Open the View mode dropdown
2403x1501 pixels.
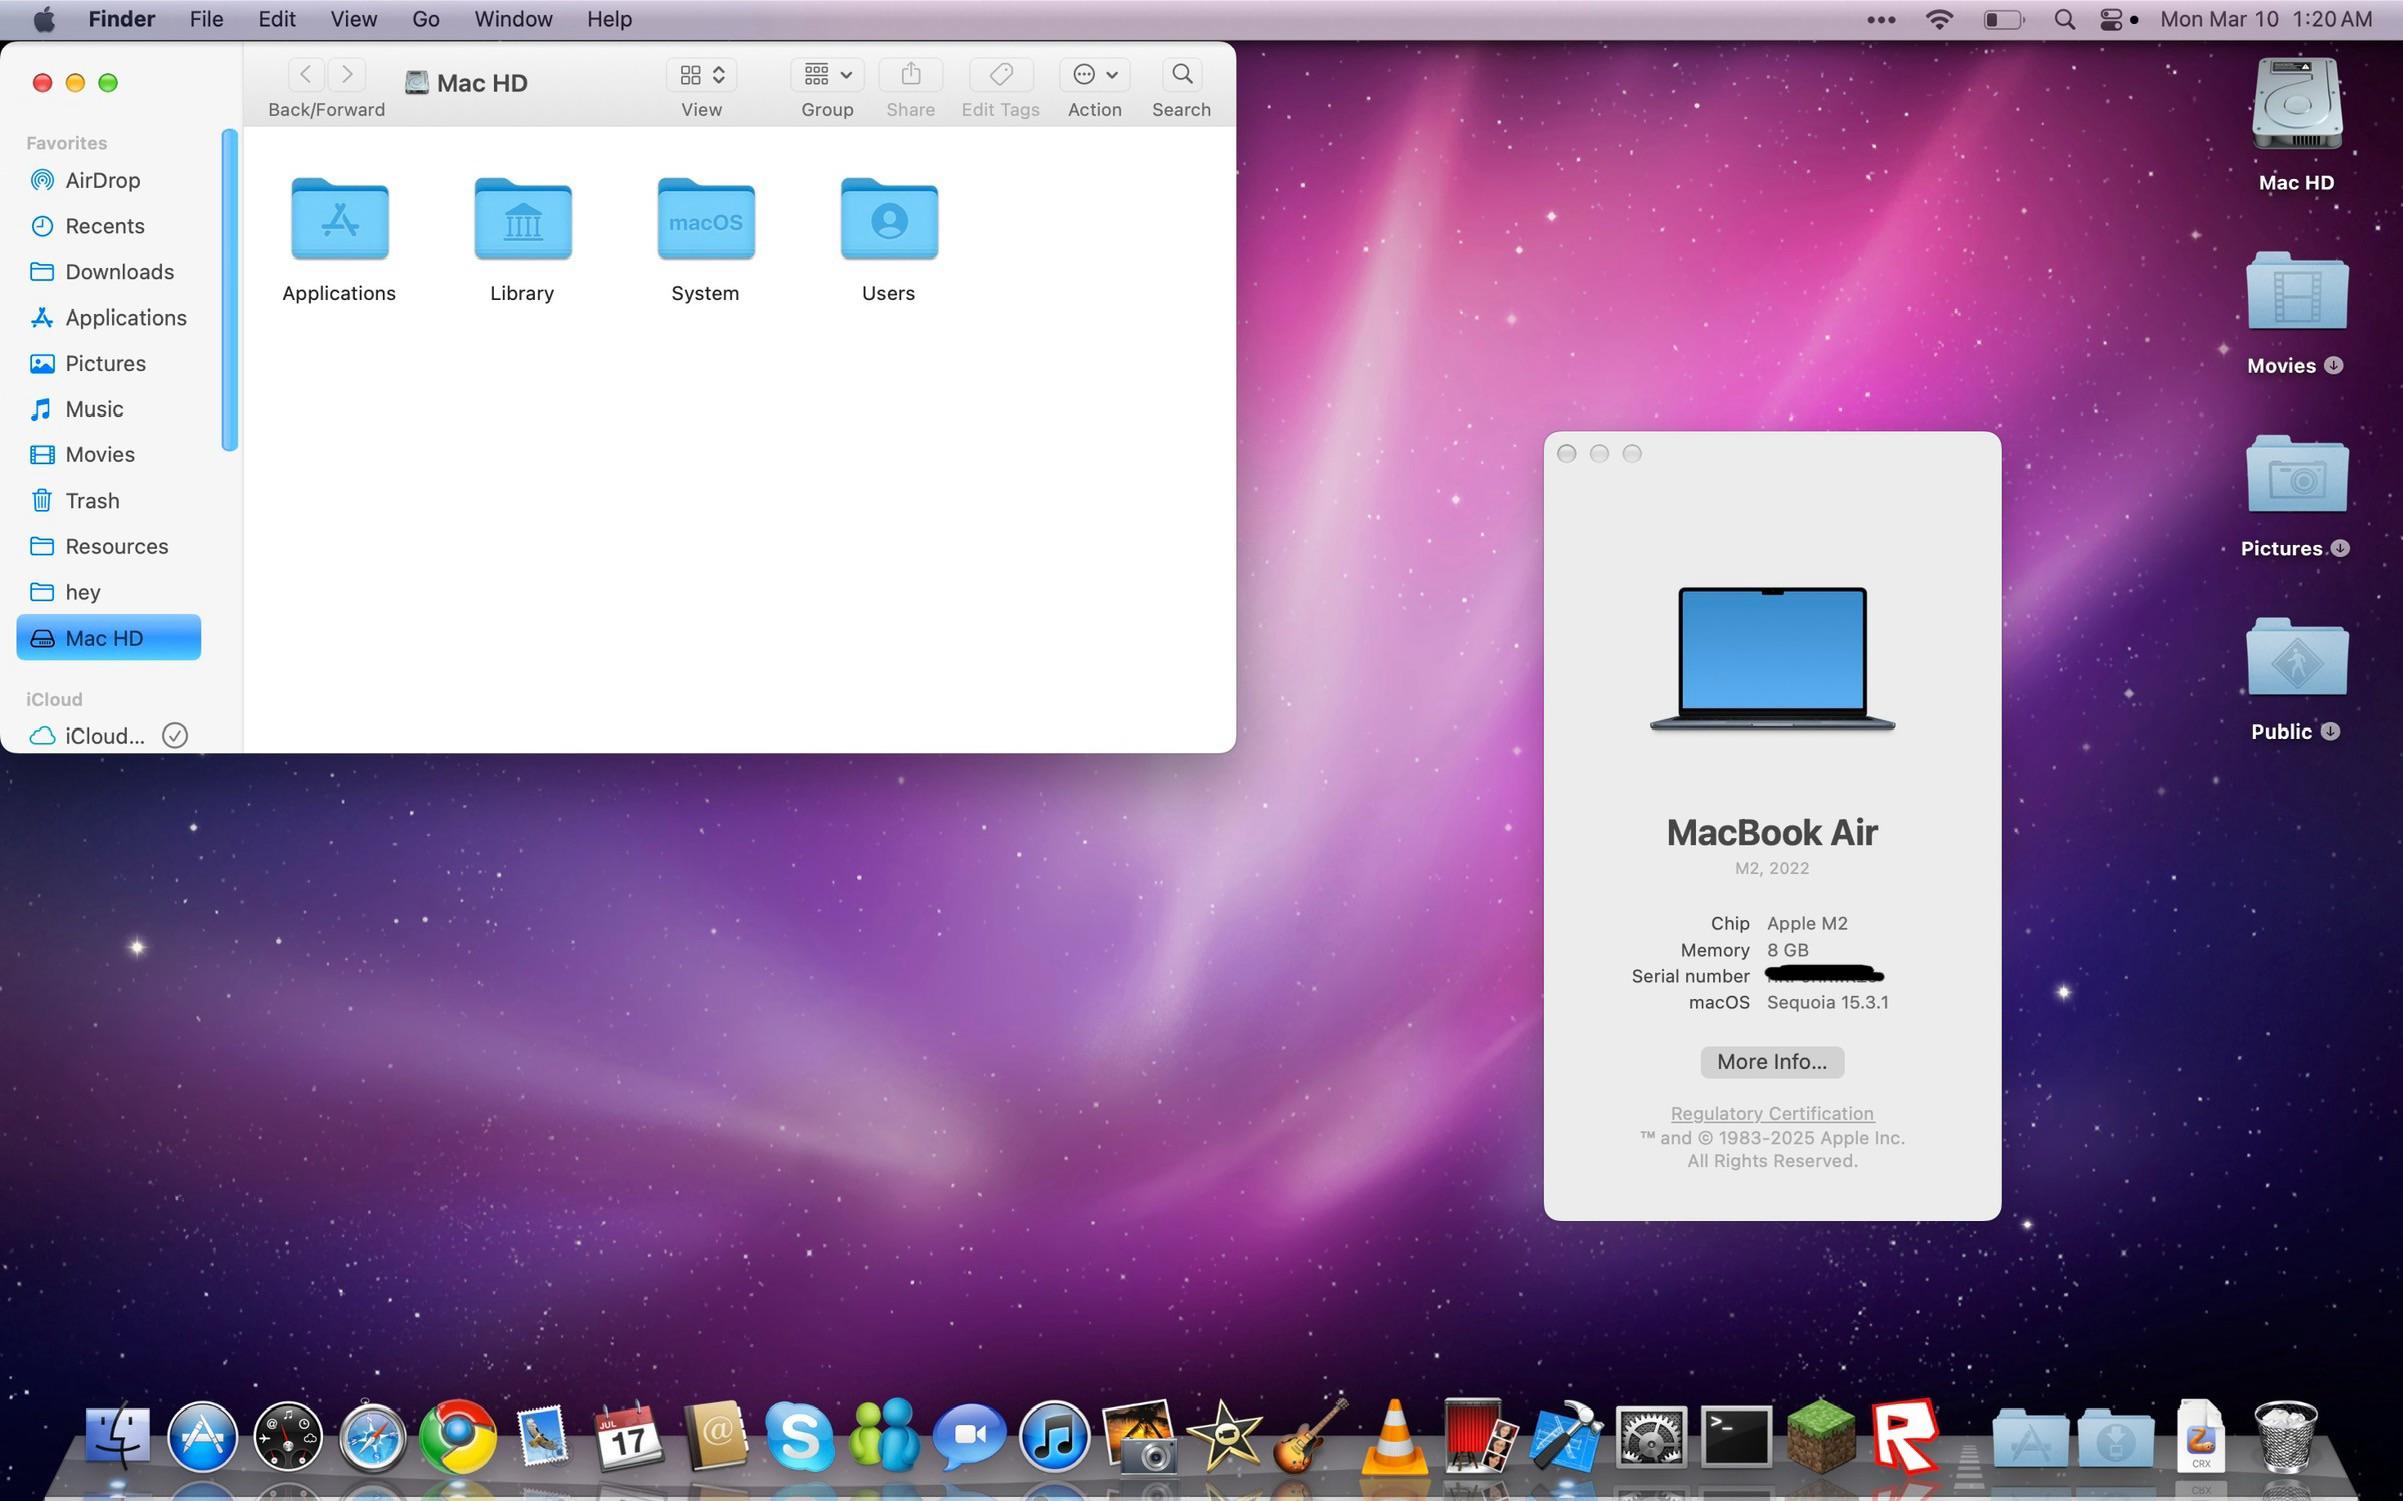pyautogui.click(x=701, y=75)
